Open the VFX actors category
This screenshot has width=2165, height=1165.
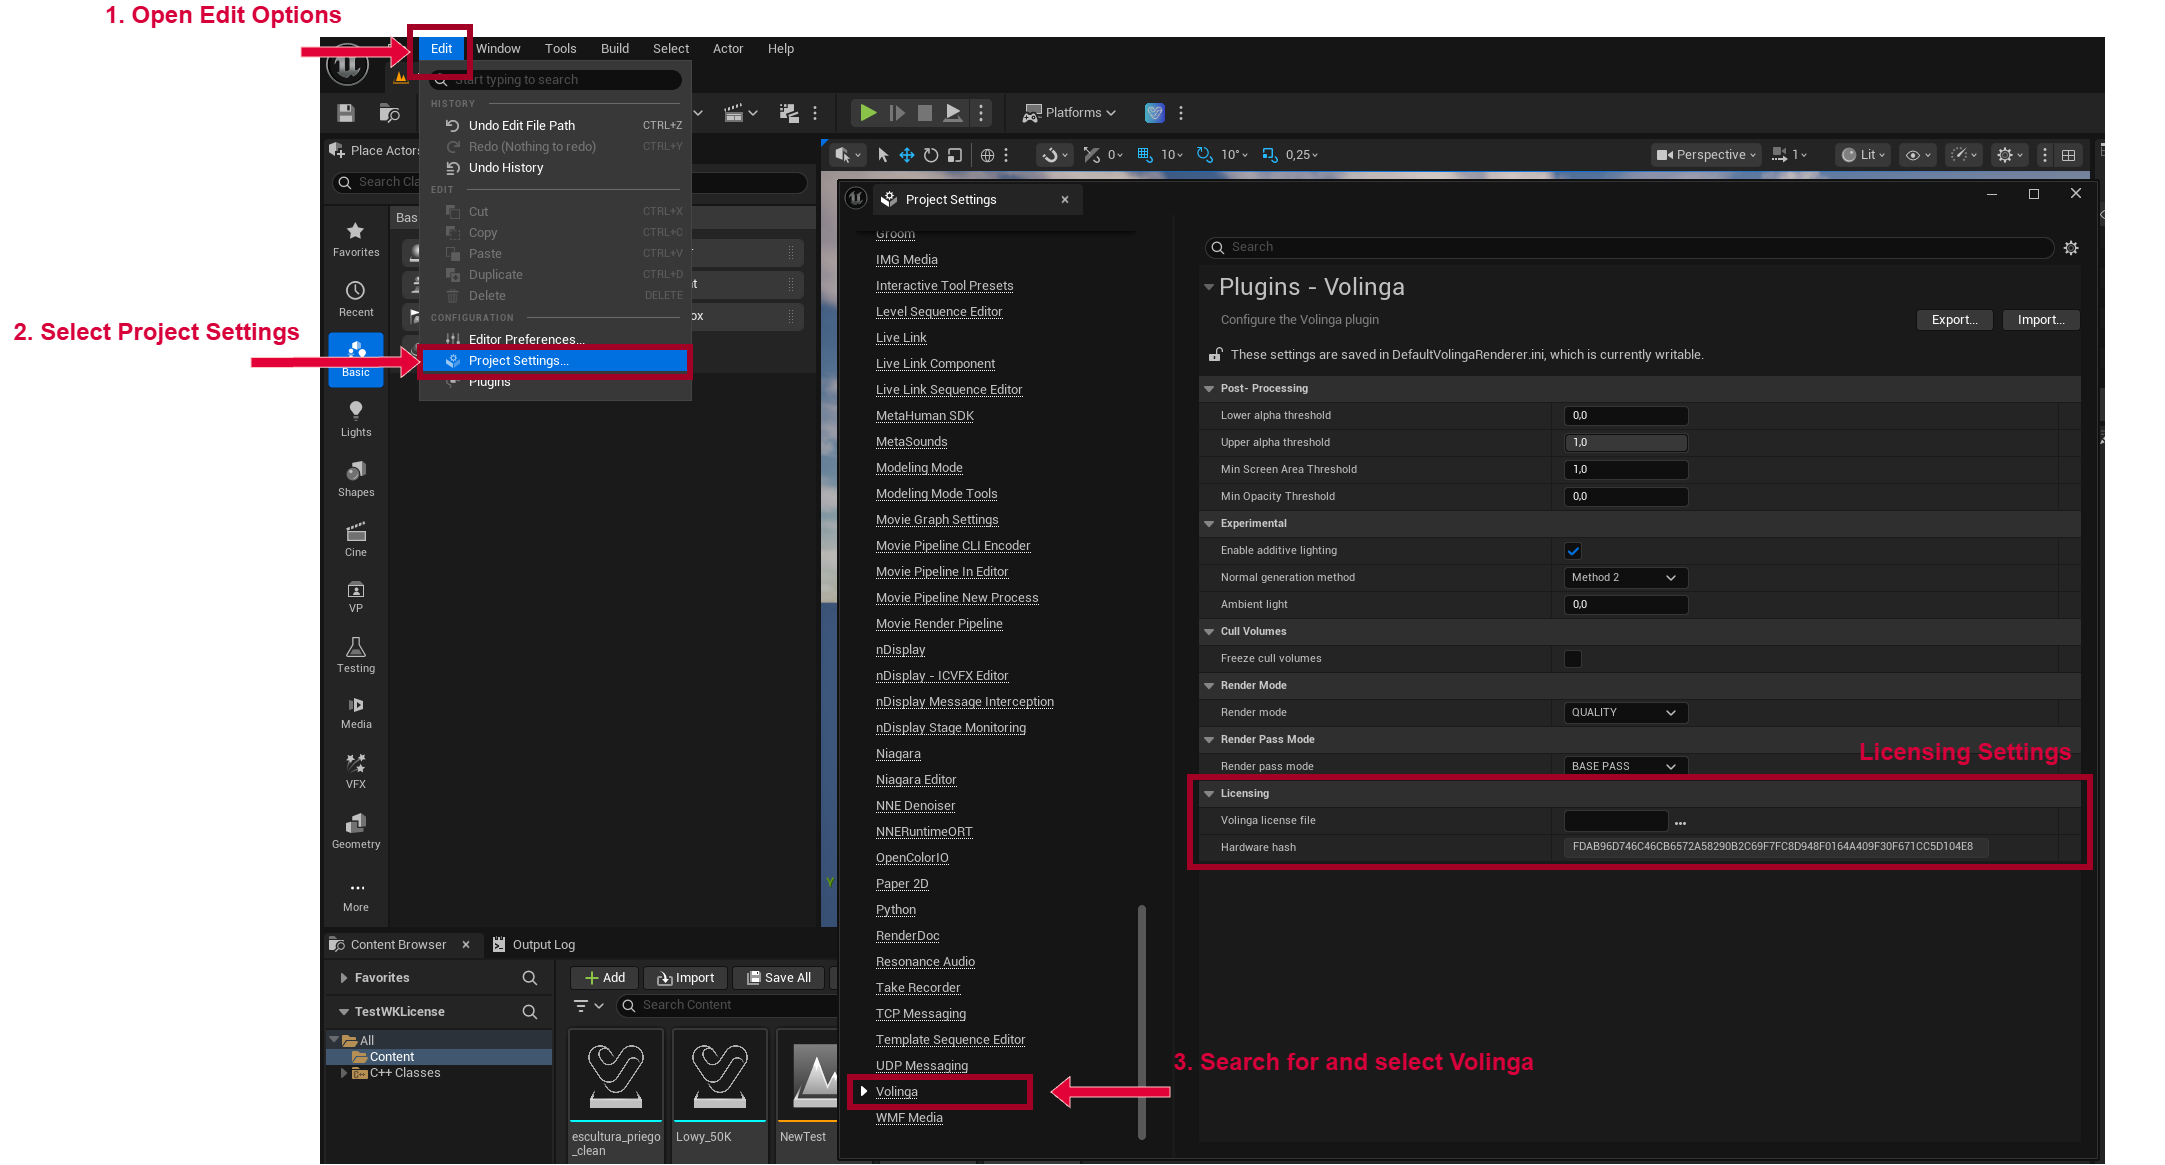pos(356,771)
